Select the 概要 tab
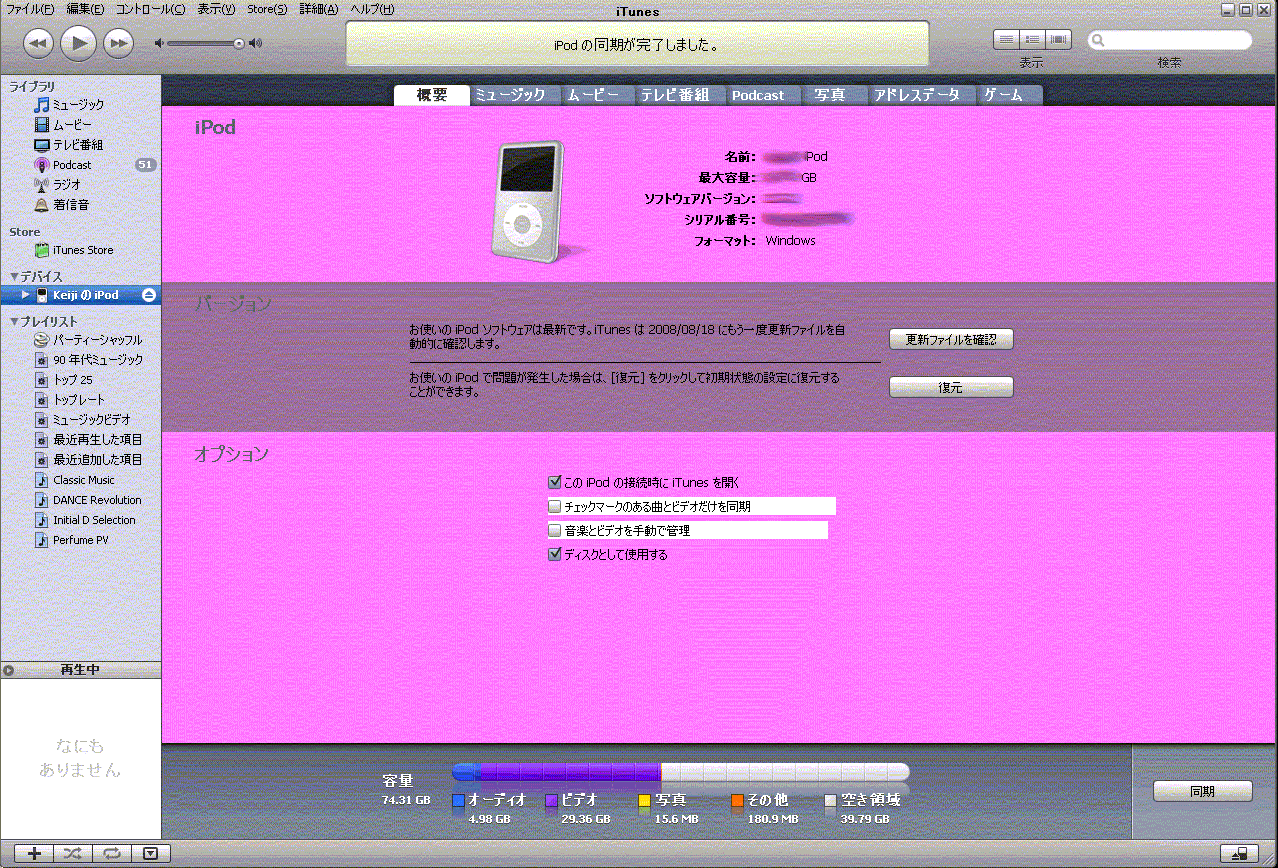Screen dimensions: 1278x868 (432, 95)
